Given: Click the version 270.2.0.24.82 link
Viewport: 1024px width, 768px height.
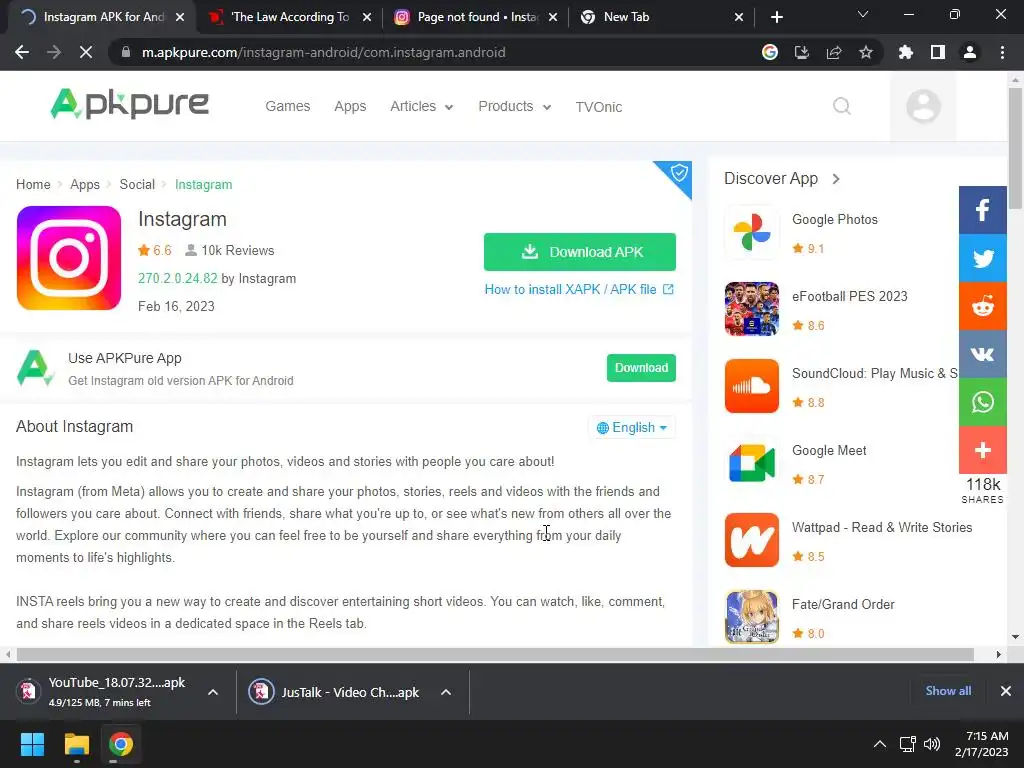Looking at the screenshot, I should click(178, 278).
